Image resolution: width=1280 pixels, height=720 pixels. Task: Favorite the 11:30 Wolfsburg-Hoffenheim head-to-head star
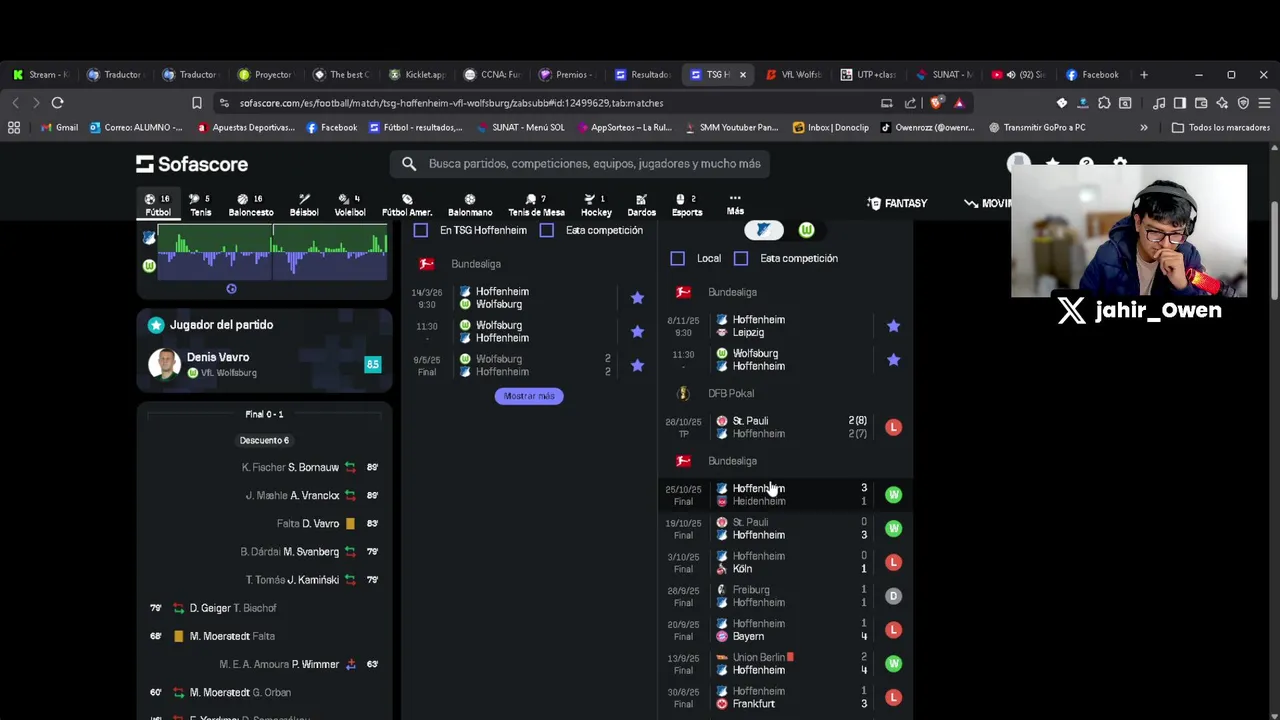[x=637, y=332]
